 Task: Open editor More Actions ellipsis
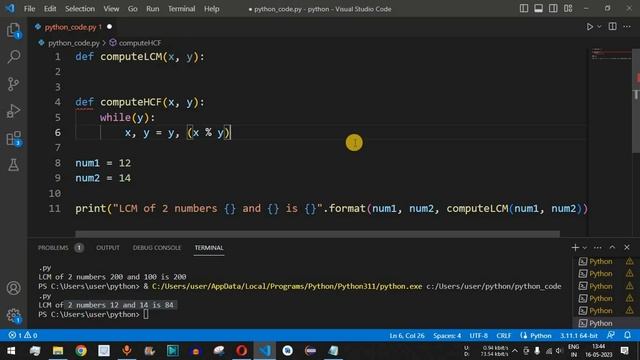tap(627, 27)
